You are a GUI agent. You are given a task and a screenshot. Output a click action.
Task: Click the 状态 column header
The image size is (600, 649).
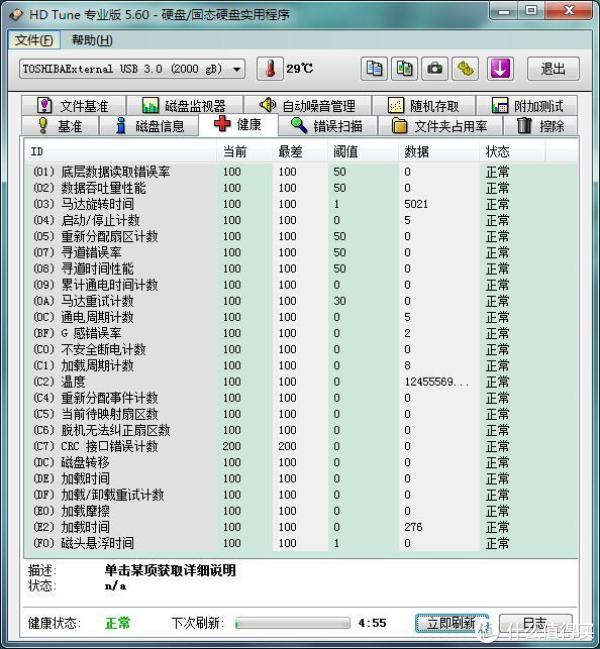512,151
